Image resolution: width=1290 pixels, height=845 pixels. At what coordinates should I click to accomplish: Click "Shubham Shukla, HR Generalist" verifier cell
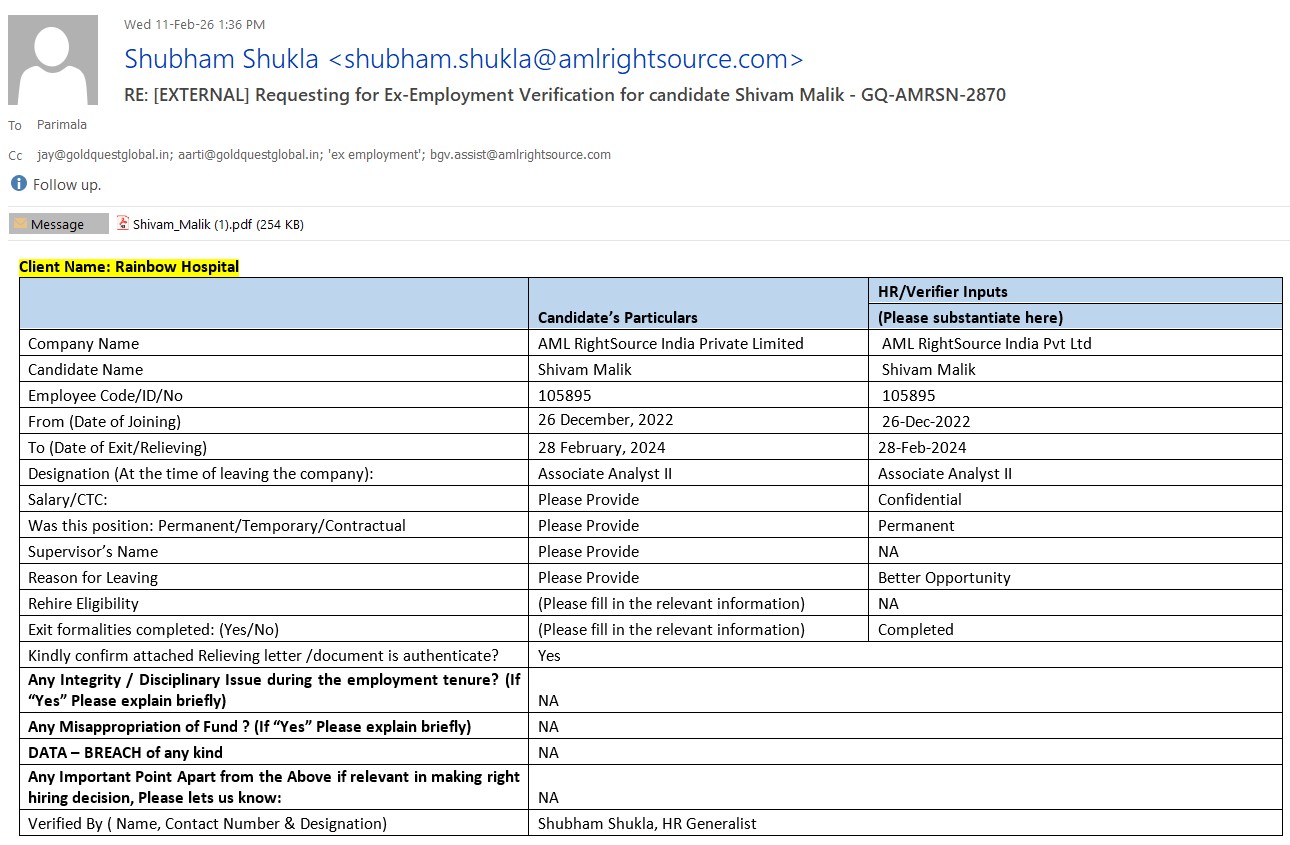pyautogui.click(x=647, y=823)
